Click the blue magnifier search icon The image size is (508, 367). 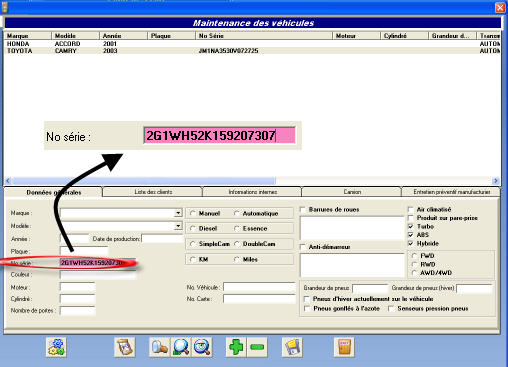point(181,347)
